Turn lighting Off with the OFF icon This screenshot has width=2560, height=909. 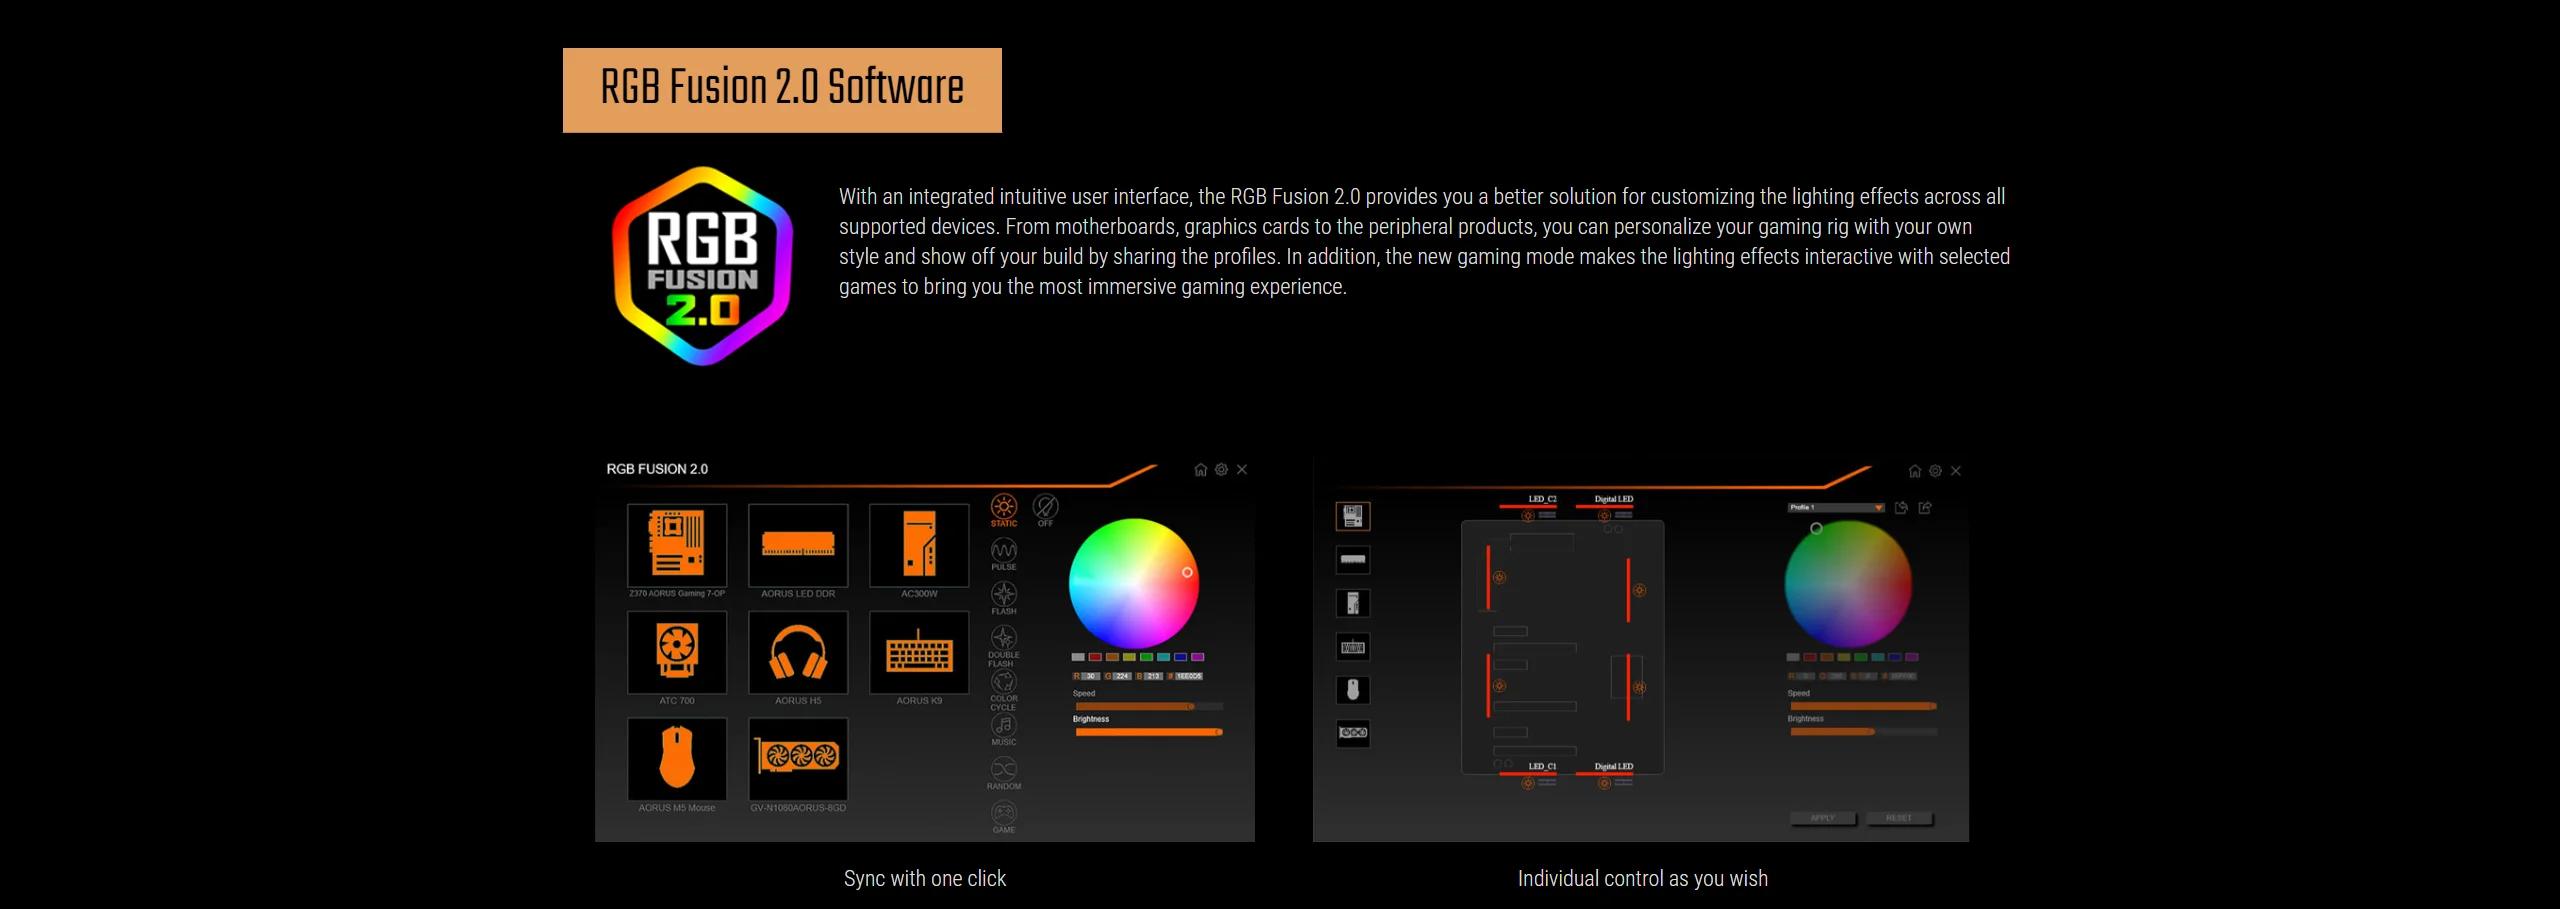point(1045,509)
